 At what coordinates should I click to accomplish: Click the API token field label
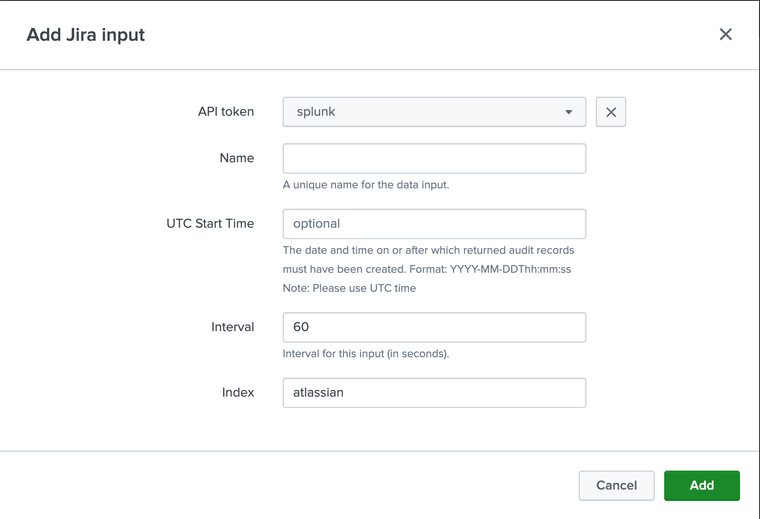click(x=226, y=112)
